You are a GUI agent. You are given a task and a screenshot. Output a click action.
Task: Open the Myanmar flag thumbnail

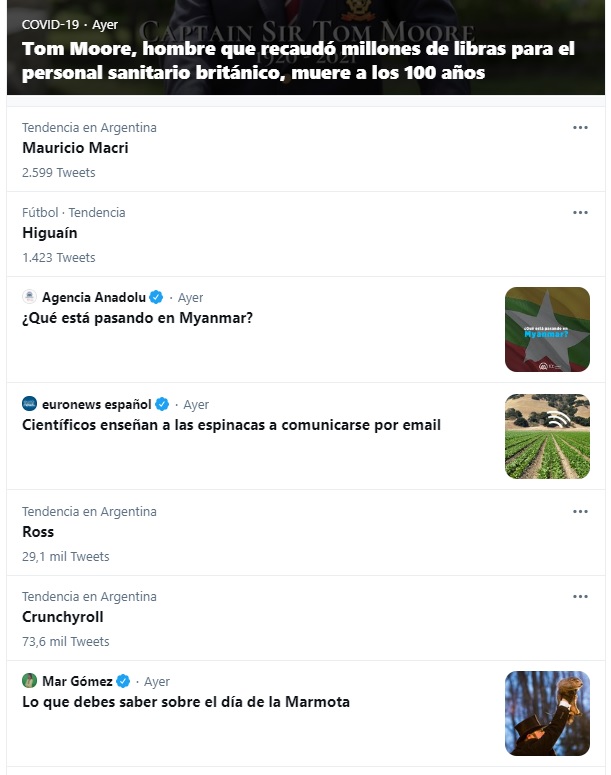pyautogui.click(x=547, y=329)
